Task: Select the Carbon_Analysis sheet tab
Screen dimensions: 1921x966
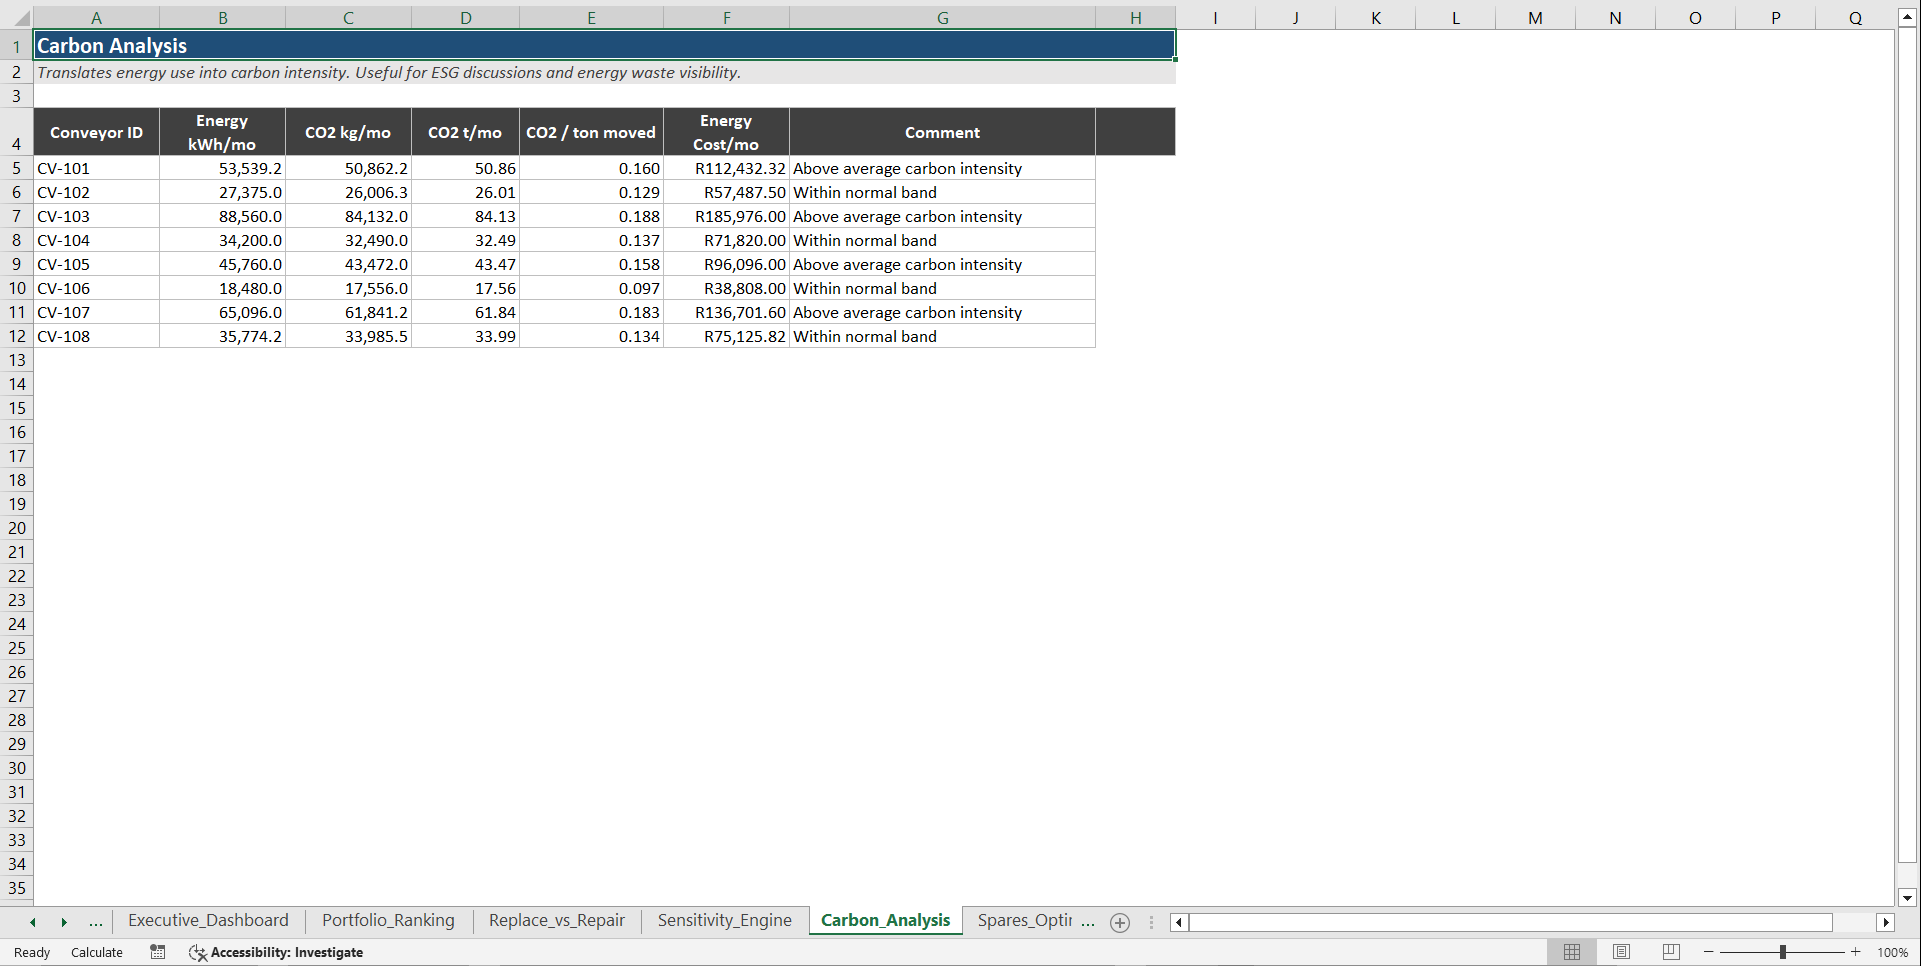Action: coord(885,921)
